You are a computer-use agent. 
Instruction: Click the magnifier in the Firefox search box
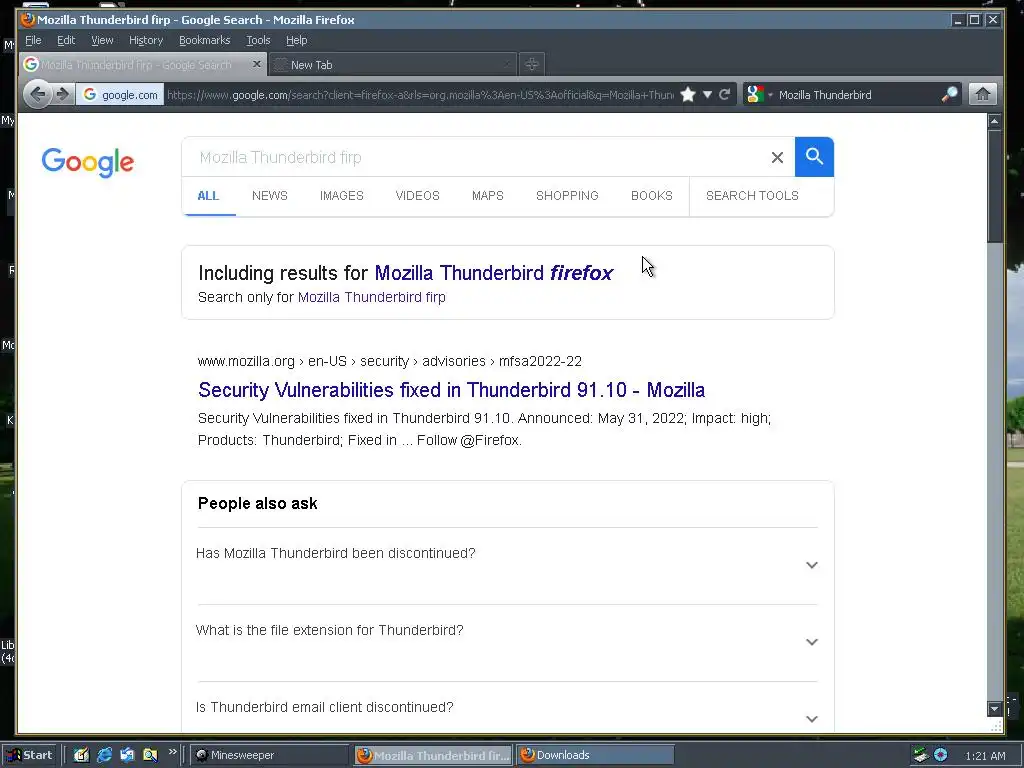pos(950,95)
